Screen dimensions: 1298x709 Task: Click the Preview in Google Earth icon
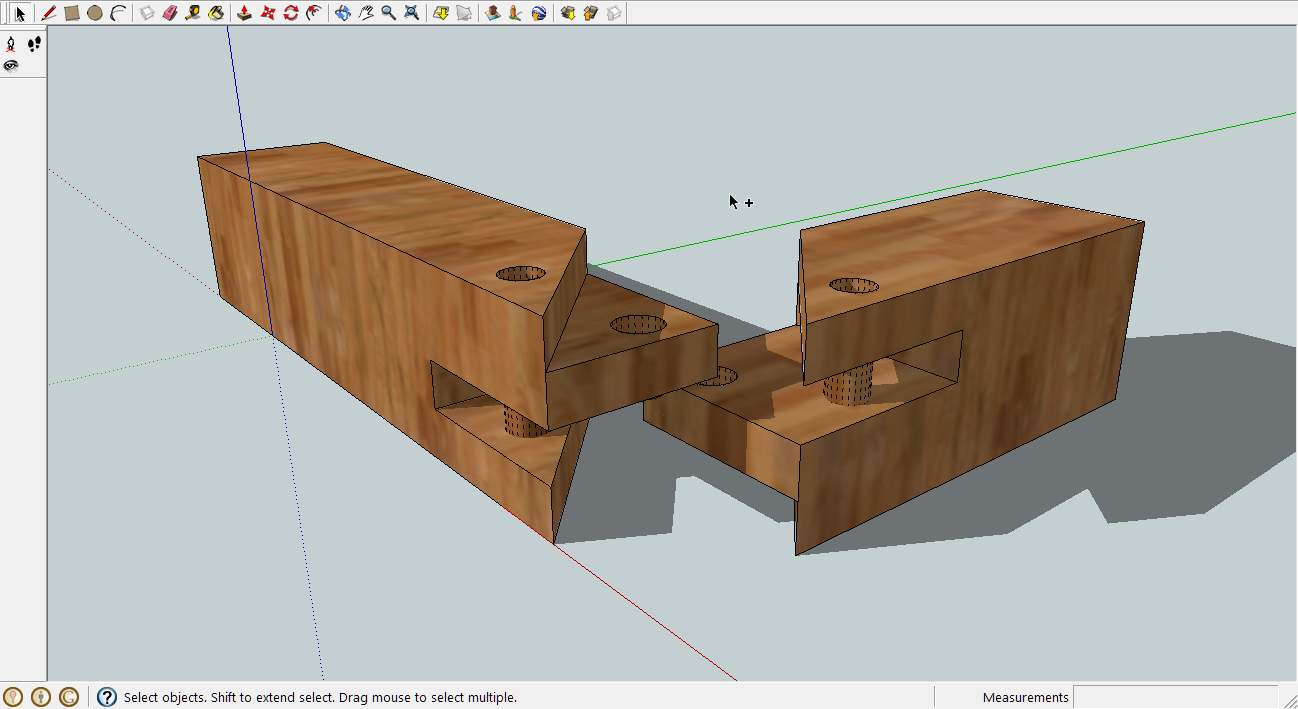(x=538, y=13)
